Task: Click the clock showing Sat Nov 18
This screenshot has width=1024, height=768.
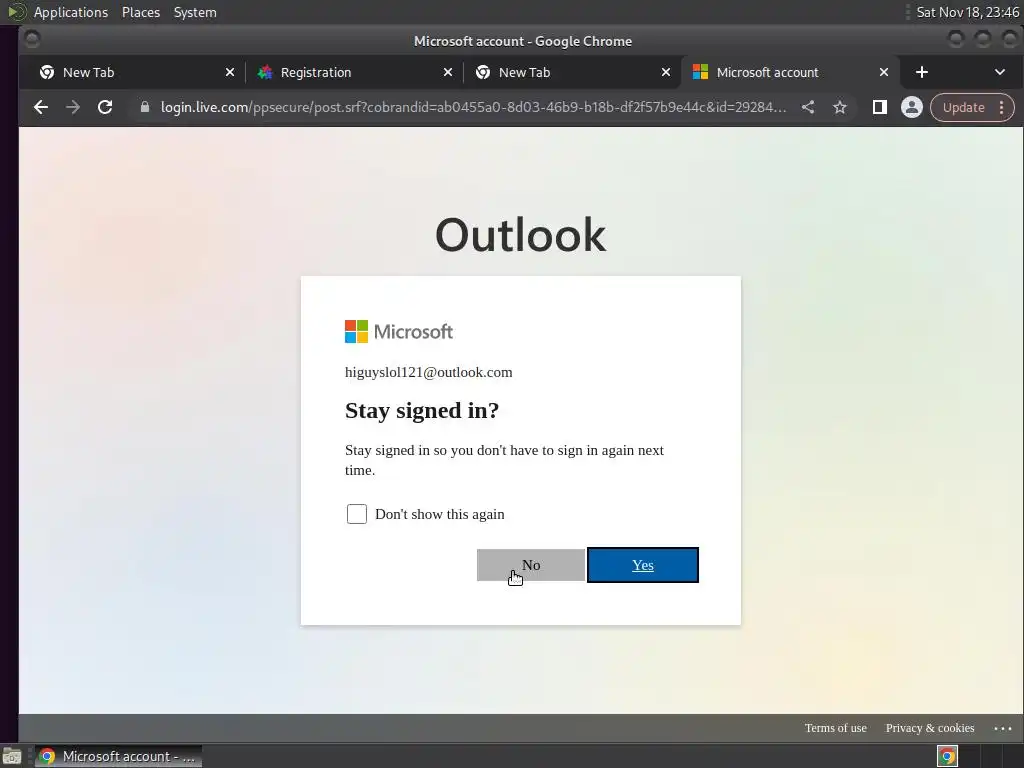Action: click(967, 12)
